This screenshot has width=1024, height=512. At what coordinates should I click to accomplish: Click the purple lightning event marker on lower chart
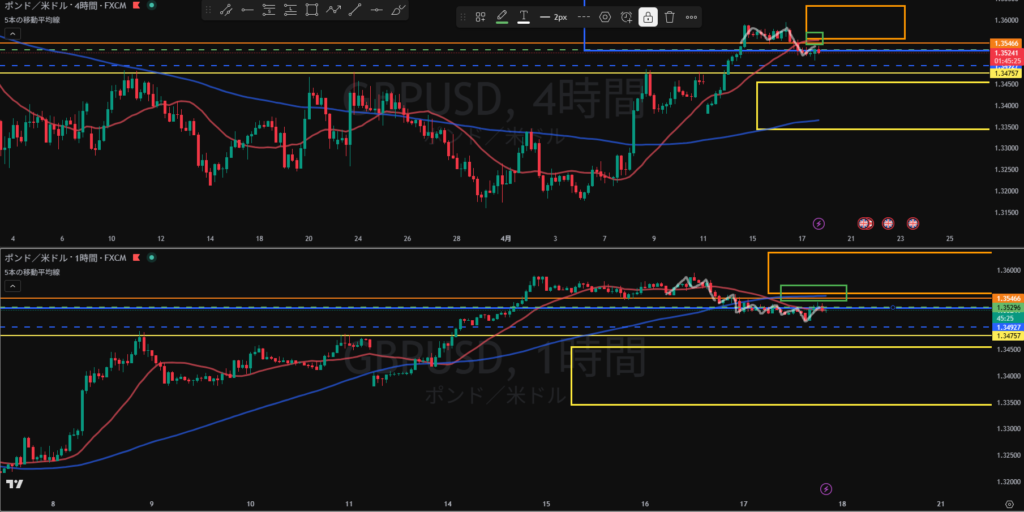pyautogui.click(x=825, y=488)
